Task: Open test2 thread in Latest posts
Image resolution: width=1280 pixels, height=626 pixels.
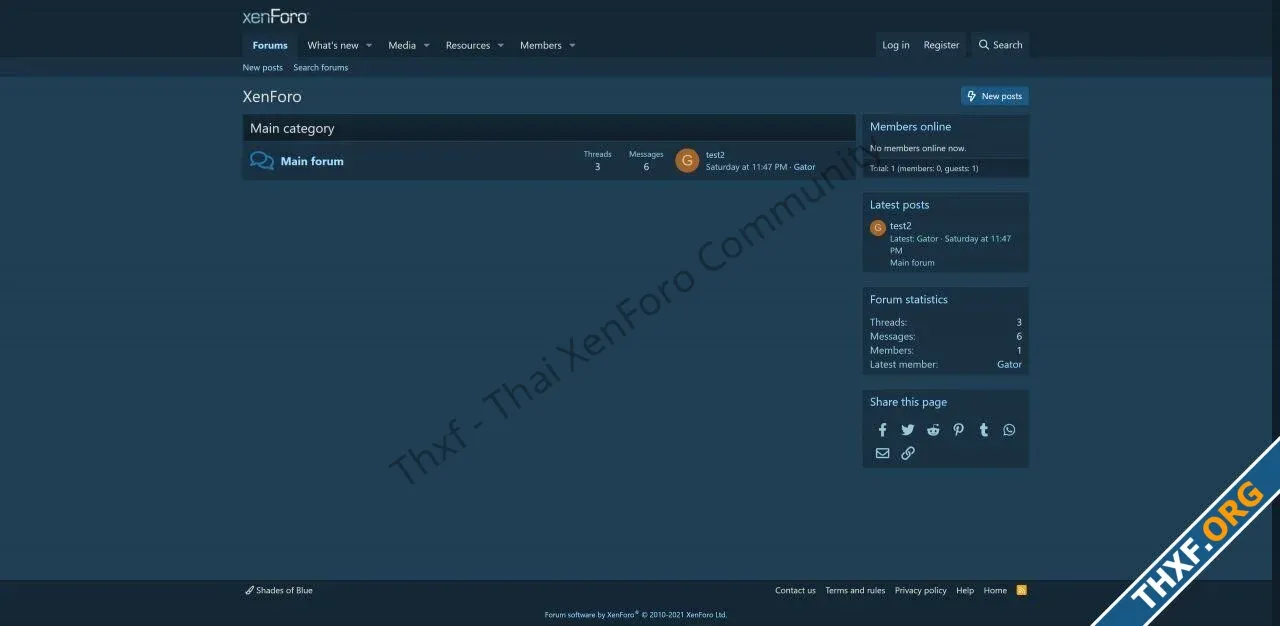Action: [900, 226]
